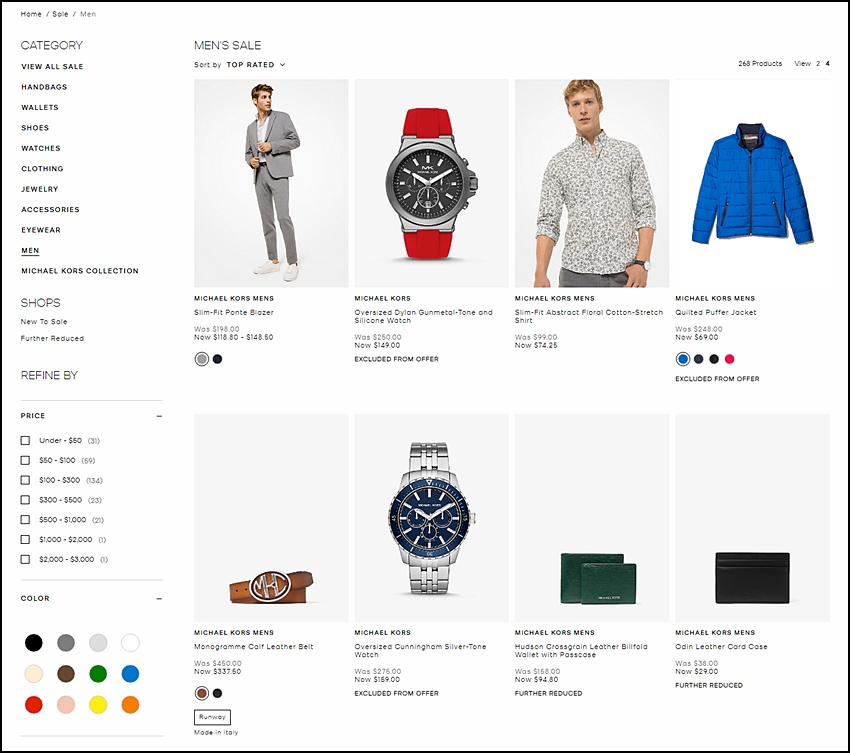Switch to 2-column product view

click(818, 63)
